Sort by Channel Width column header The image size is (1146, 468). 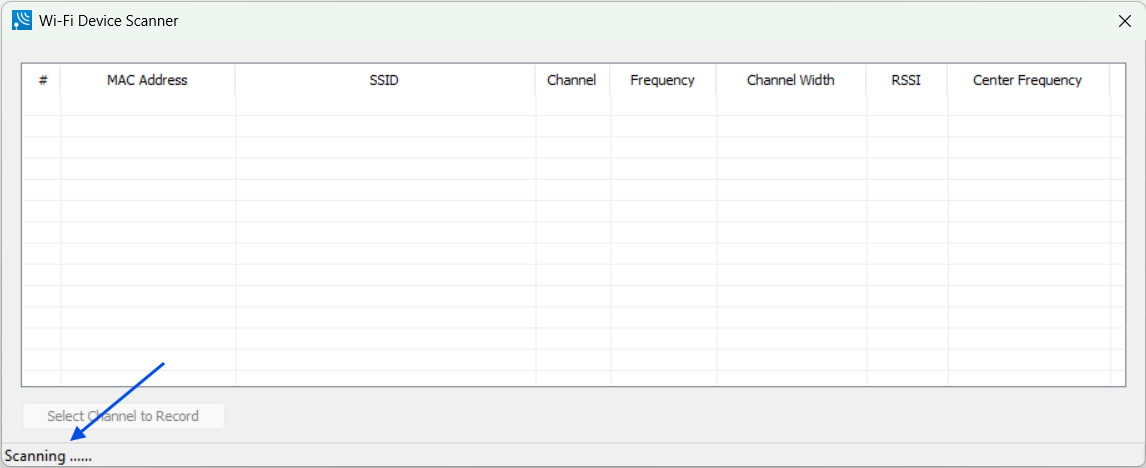pyautogui.click(x=791, y=80)
